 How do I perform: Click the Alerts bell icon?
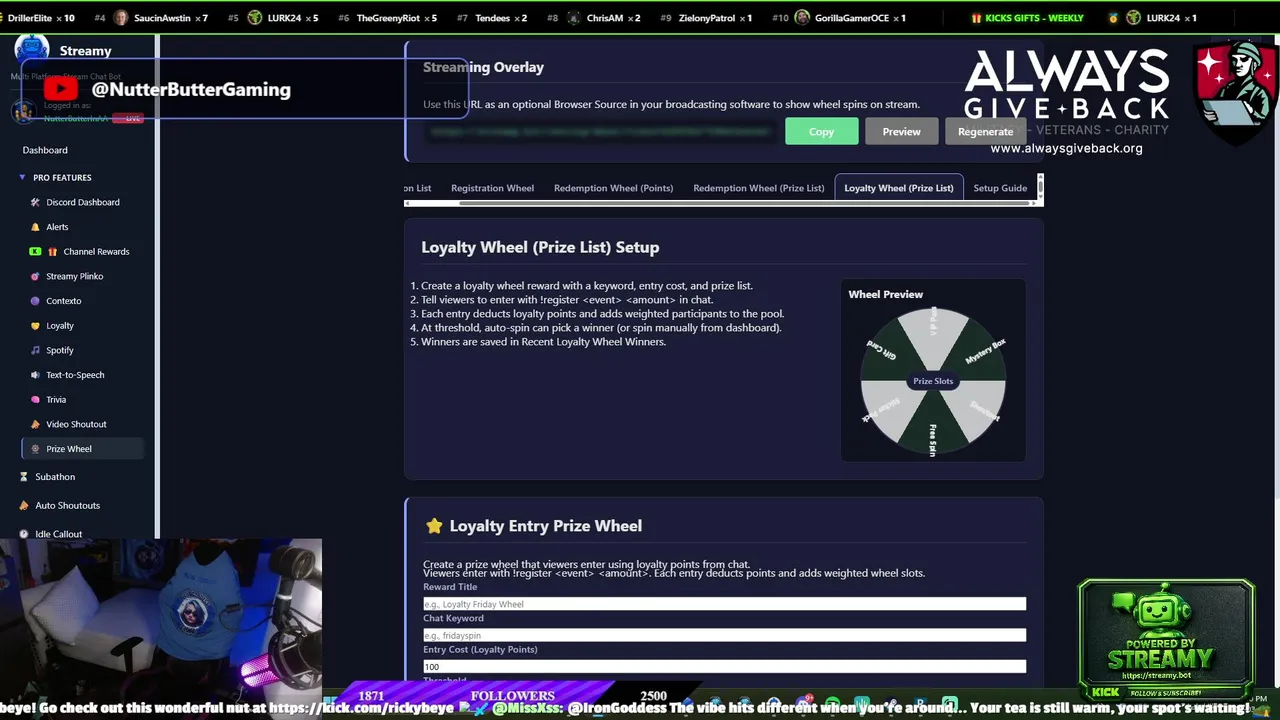(35, 227)
